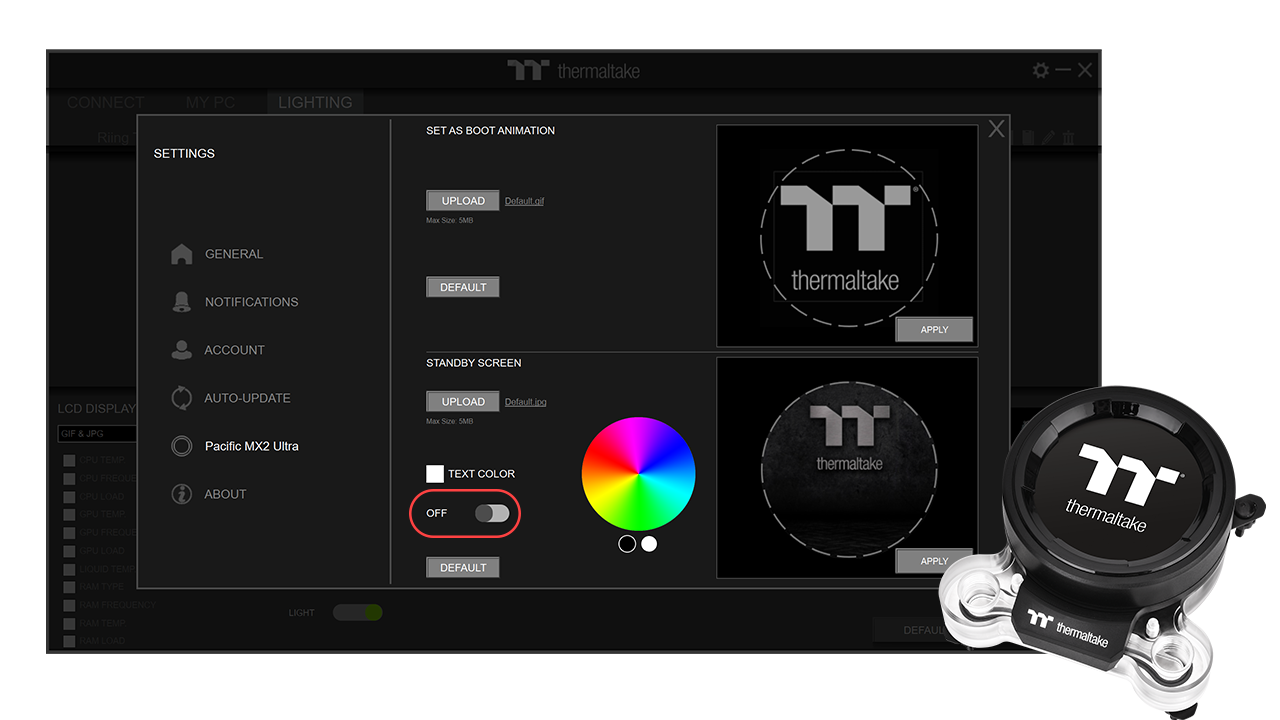This screenshot has height=720, width=1280.
Task: Select NOTIFICATIONS in settings menu
Action: tap(251, 302)
